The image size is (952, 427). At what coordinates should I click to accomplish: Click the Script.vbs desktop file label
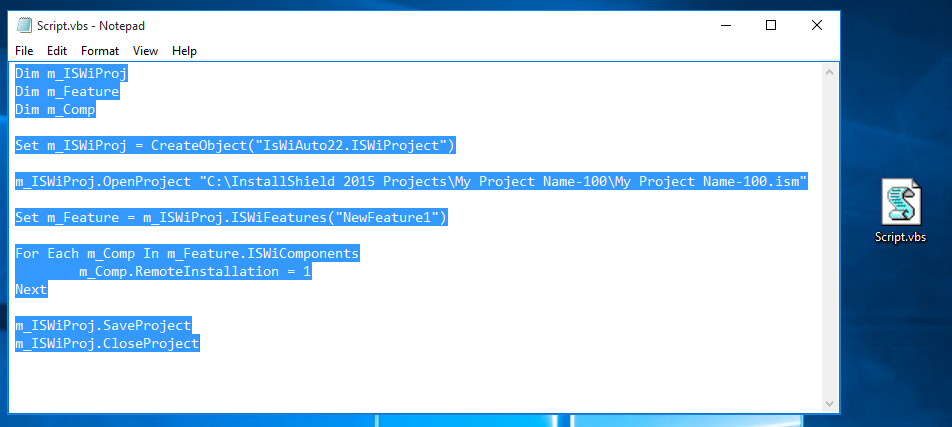(901, 237)
